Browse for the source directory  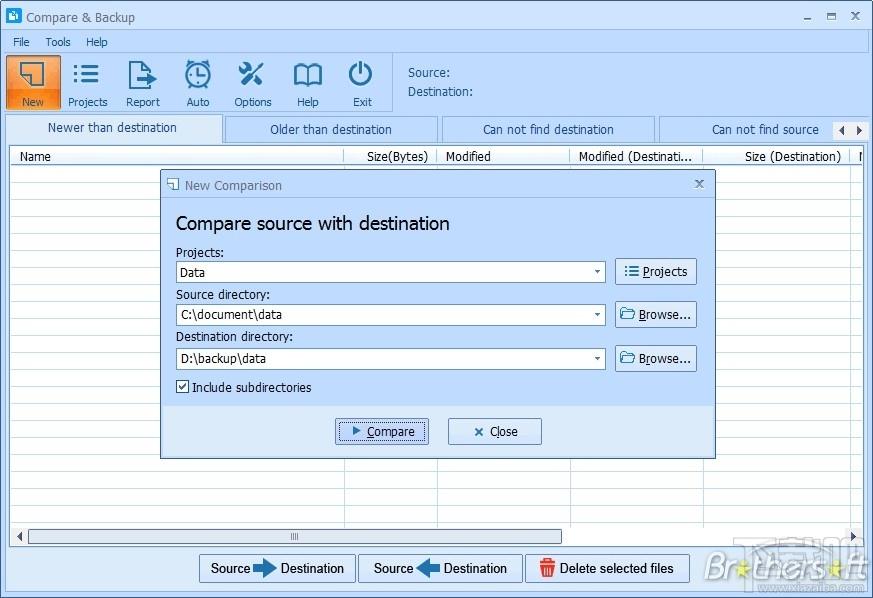point(656,315)
